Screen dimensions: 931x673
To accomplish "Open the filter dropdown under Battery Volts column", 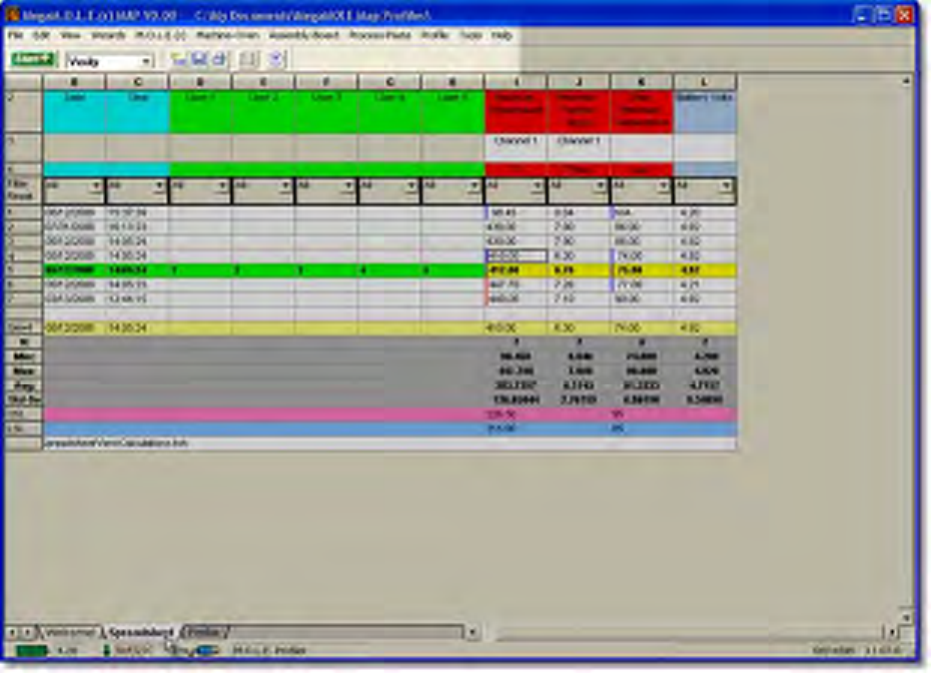I will [x=726, y=186].
